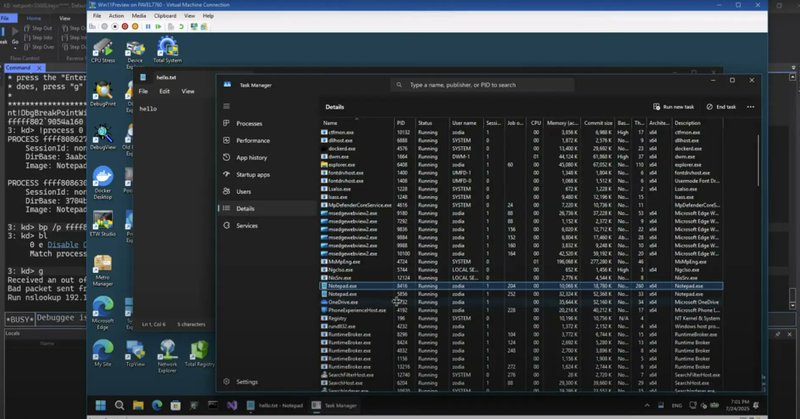800x419 pixels.
Task: Open Task Manager Settings
Action: (x=241, y=382)
